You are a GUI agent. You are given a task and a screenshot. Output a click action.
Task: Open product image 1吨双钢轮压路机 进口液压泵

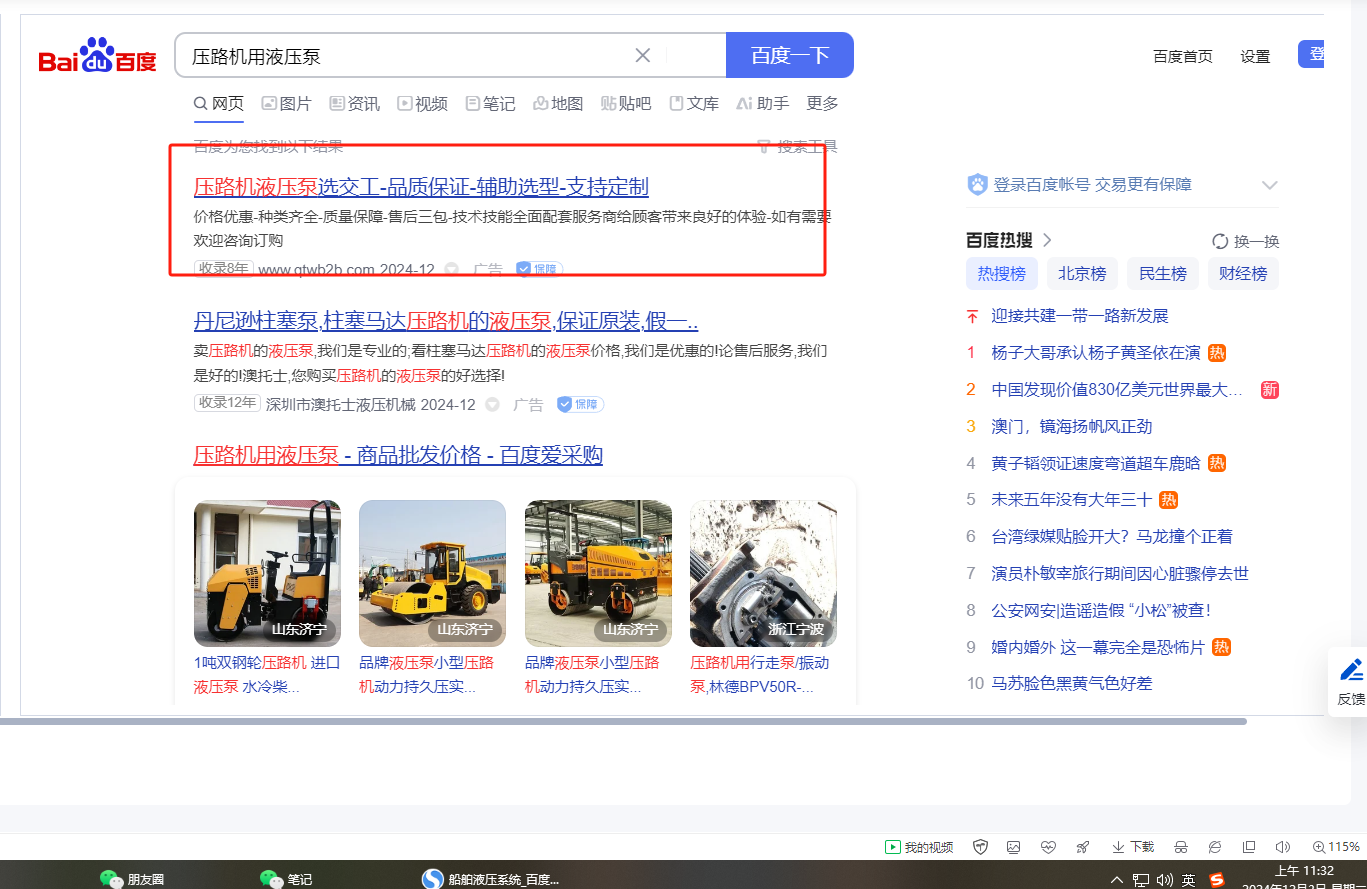pyautogui.click(x=267, y=573)
